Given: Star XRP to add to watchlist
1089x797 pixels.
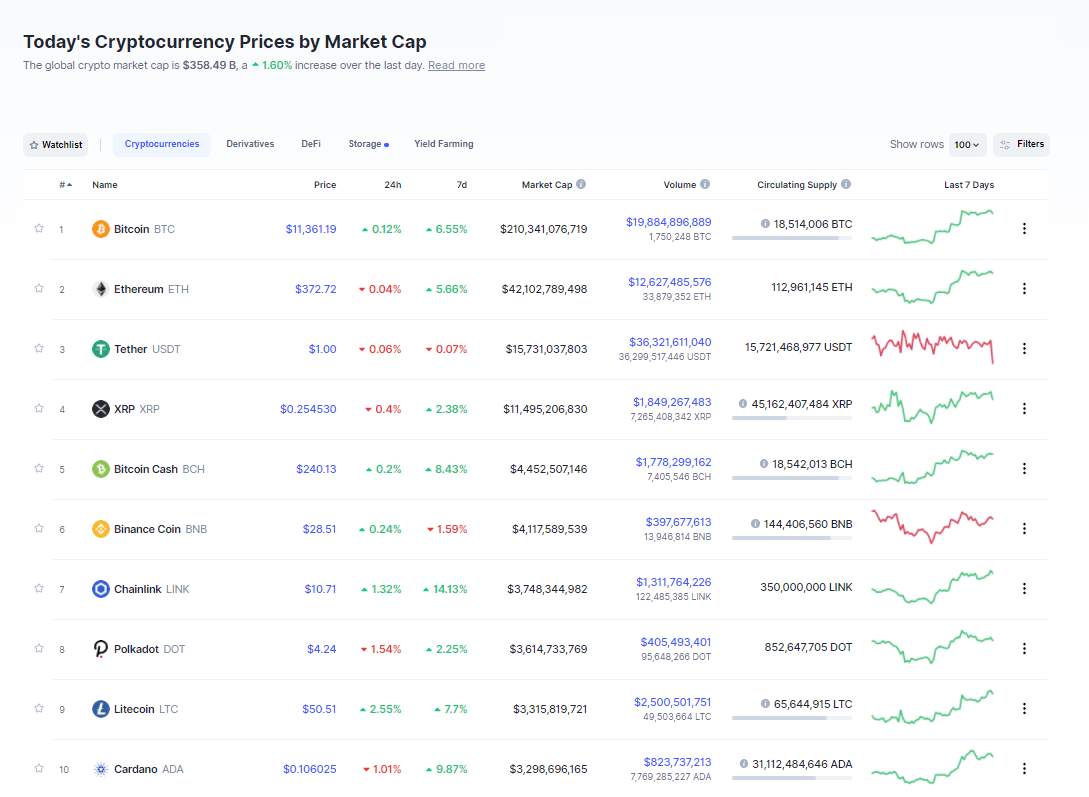Looking at the screenshot, I should pyautogui.click(x=39, y=408).
